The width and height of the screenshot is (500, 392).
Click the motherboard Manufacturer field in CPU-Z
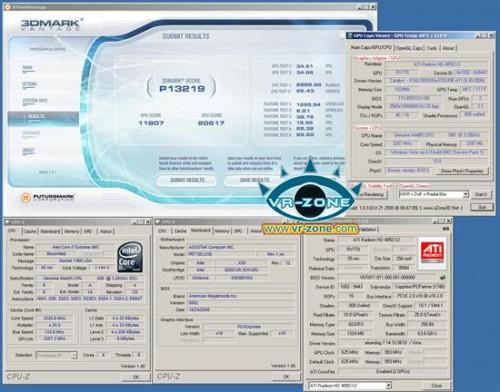point(241,247)
